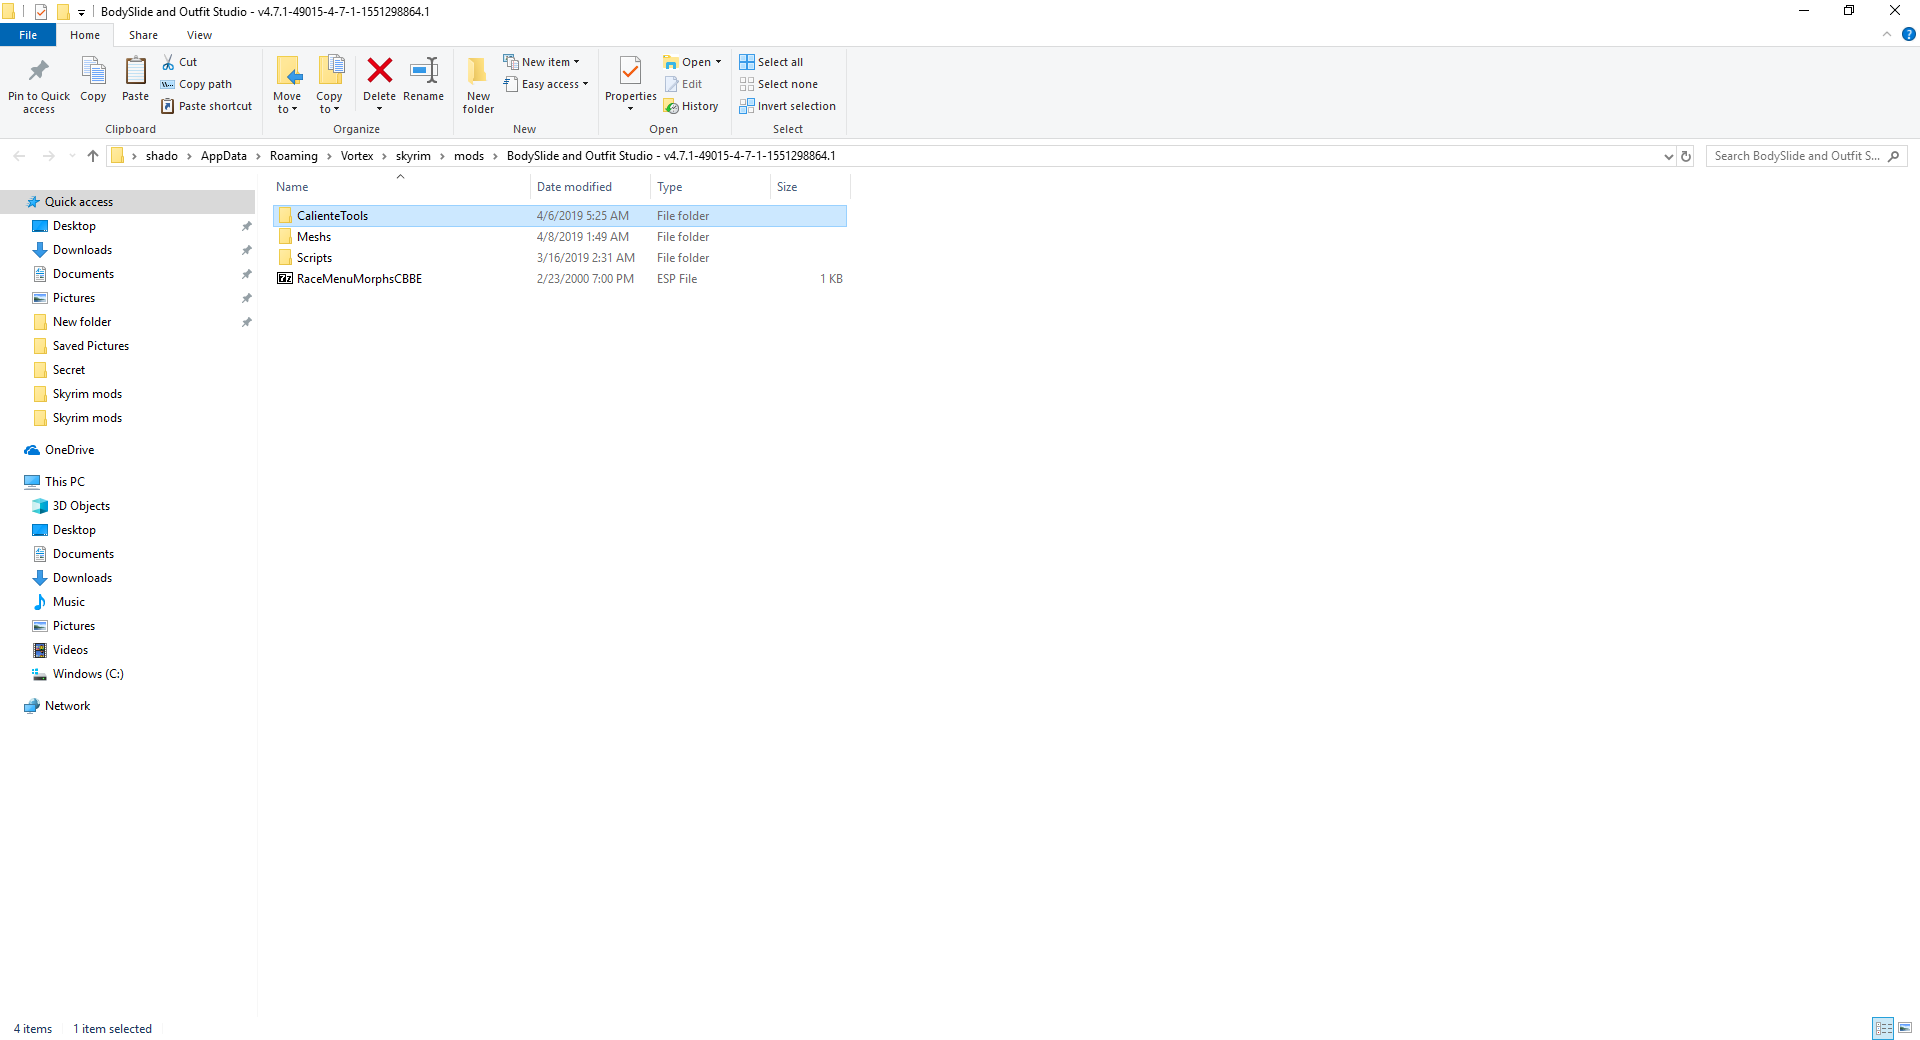
Task: Sort files by the Name column
Action: pyautogui.click(x=400, y=187)
